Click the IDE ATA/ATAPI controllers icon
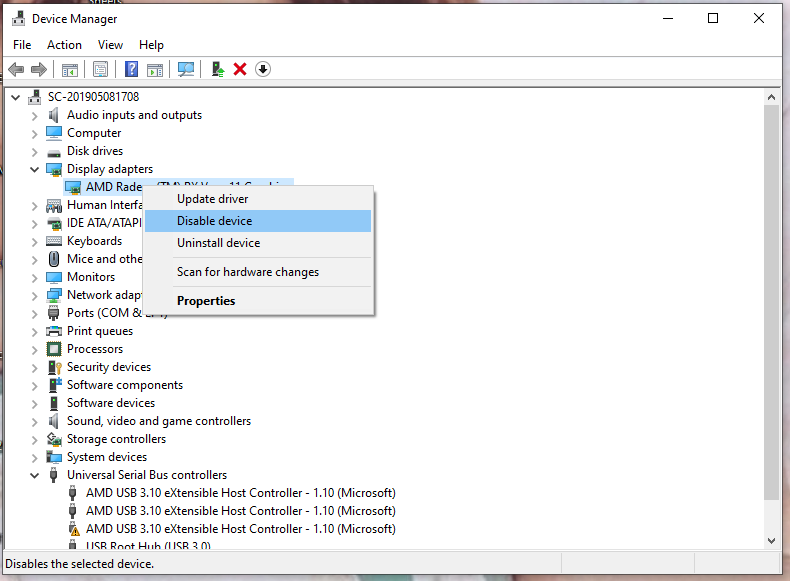 point(54,223)
